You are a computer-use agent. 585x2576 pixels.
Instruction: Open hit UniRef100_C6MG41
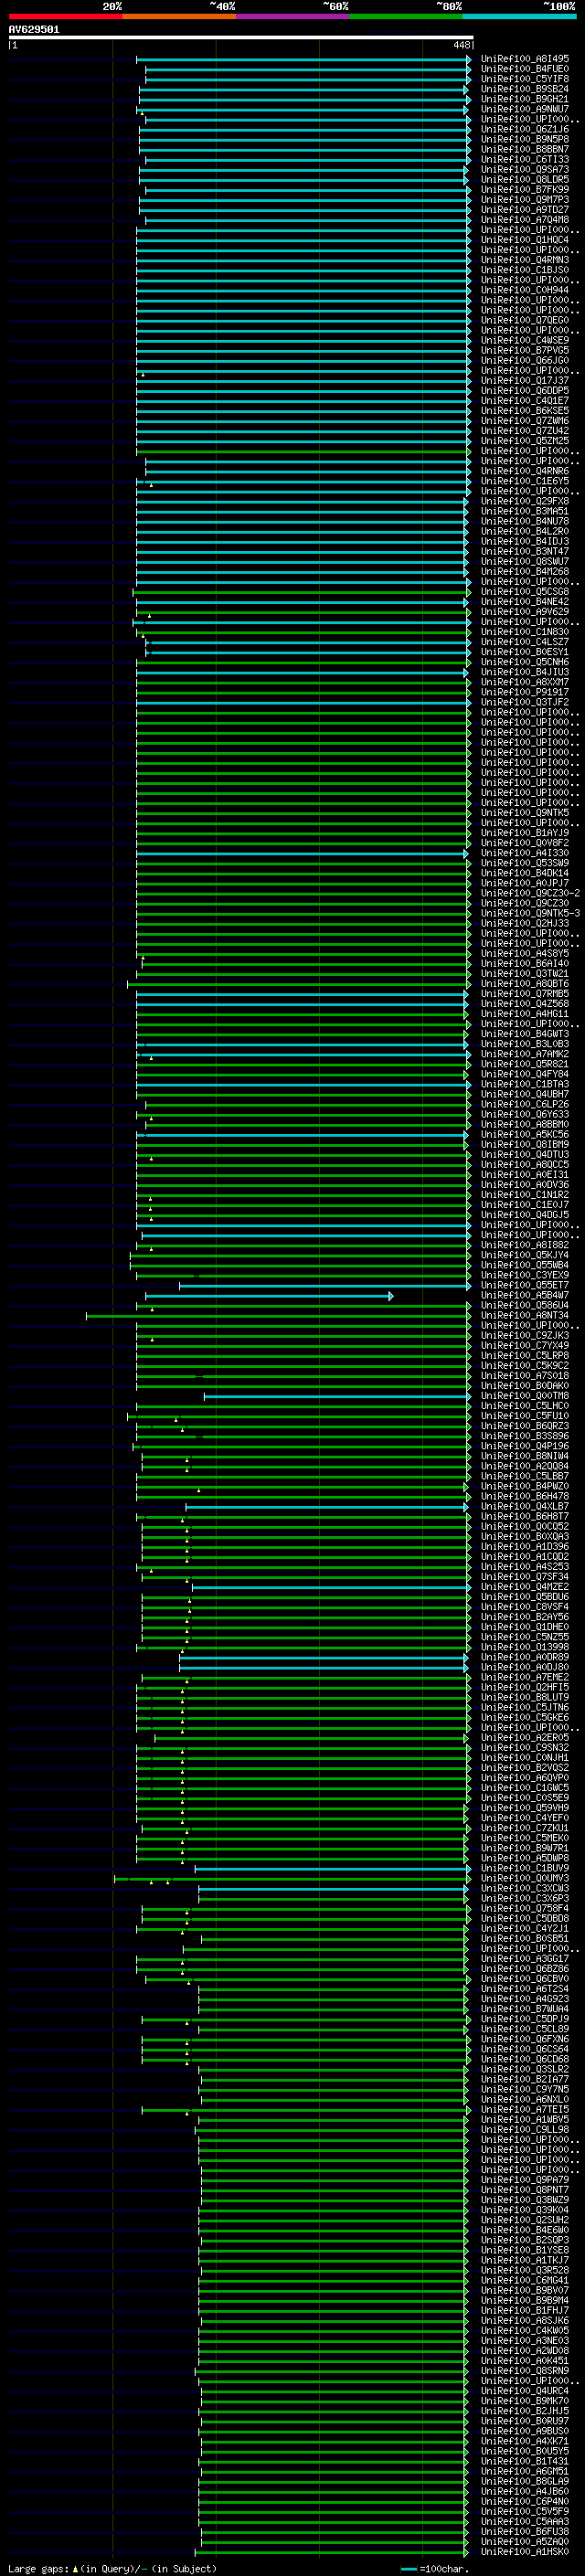(525, 2280)
